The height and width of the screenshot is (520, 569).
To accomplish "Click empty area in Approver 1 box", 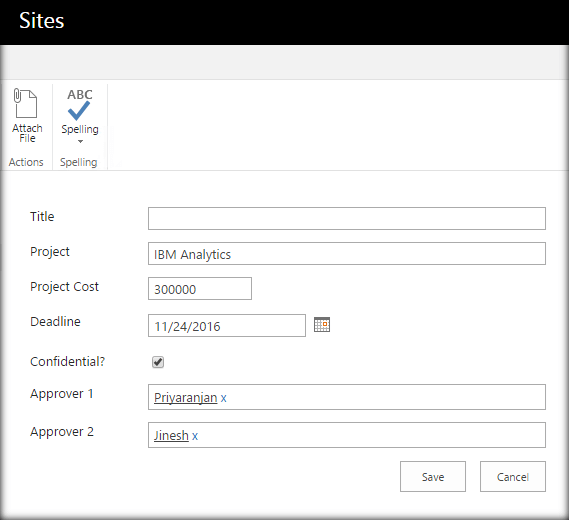I will [385, 397].
